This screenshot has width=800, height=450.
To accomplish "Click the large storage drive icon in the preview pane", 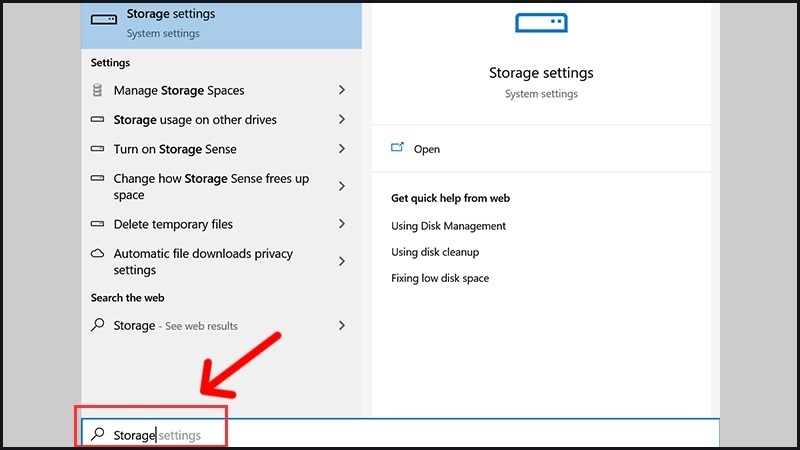I will coord(541,23).
